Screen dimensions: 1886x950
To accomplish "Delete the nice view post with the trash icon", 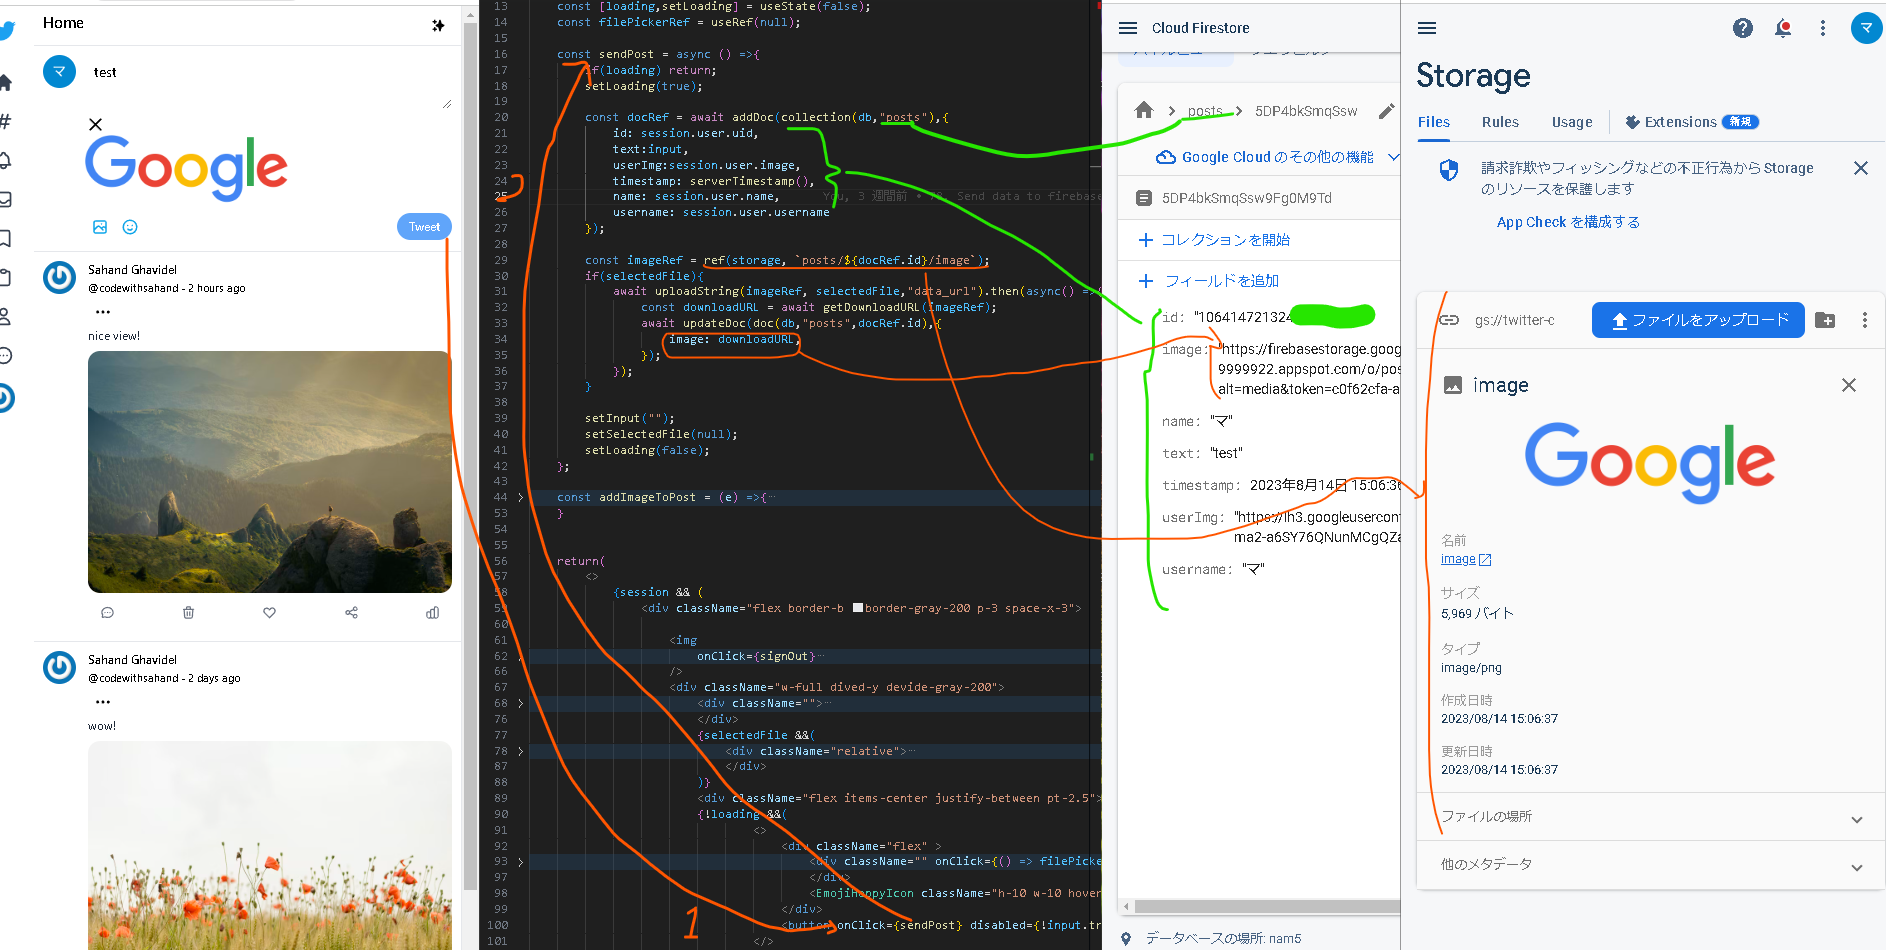I will 188,613.
